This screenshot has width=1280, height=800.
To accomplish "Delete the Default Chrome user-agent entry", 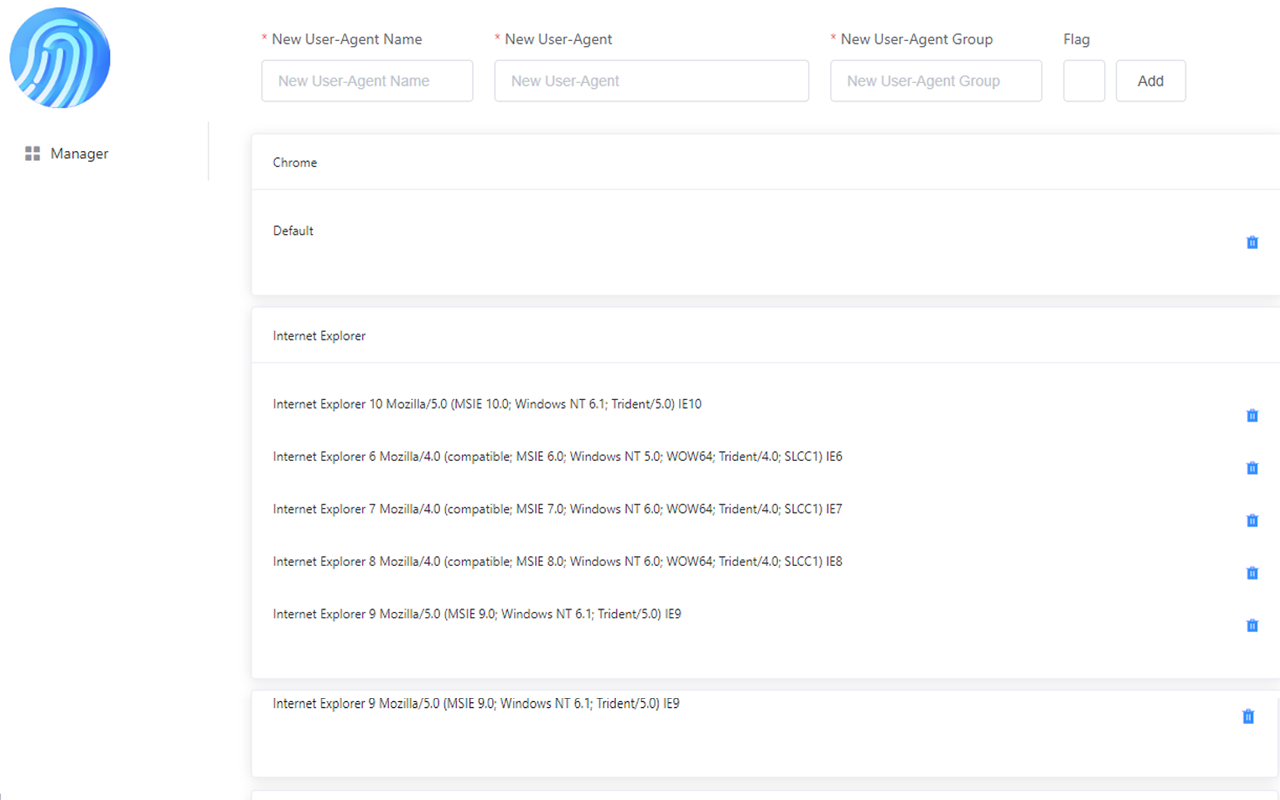I will pyautogui.click(x=1252, y=243).
